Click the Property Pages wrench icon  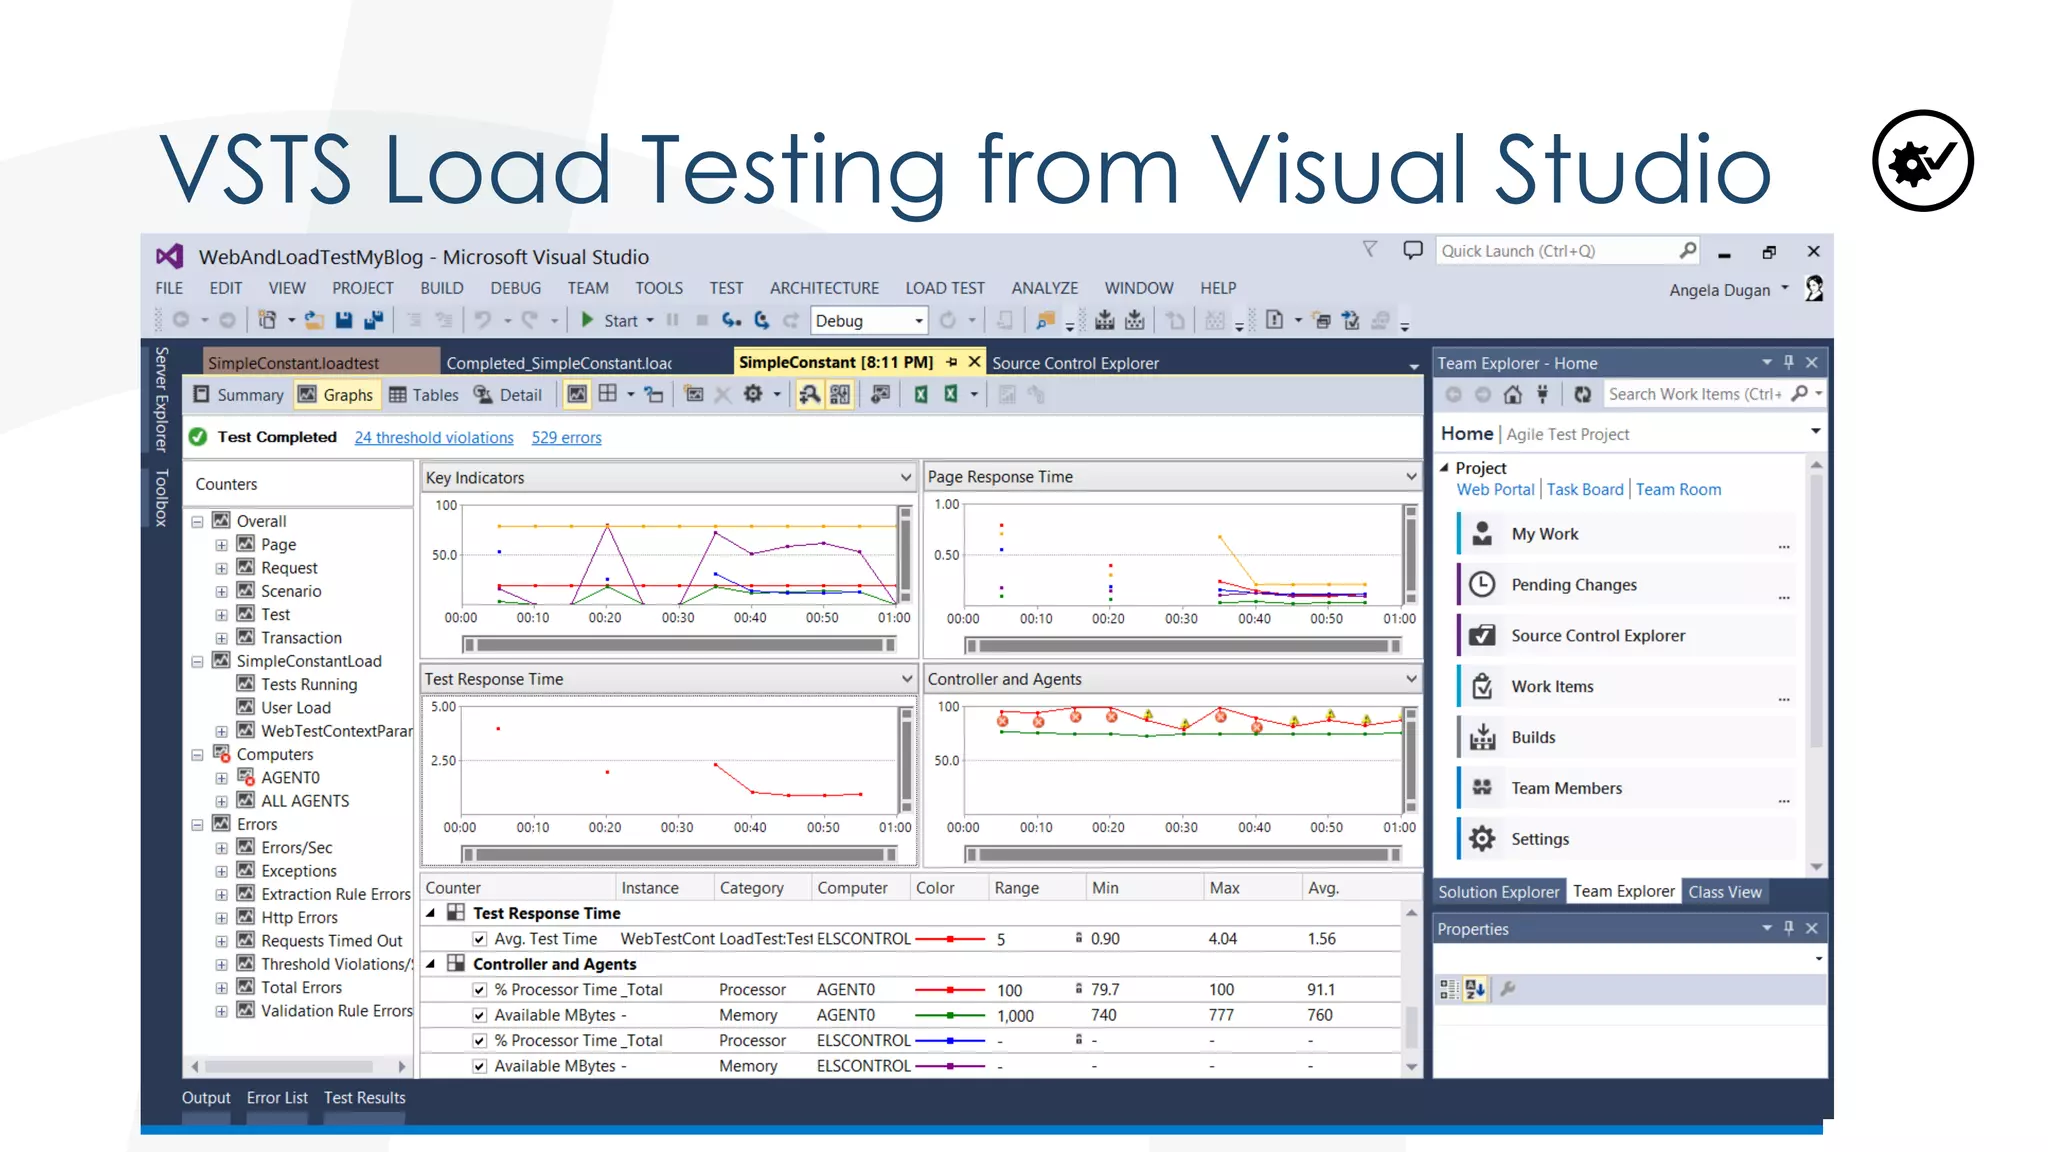(x=1508, y=990)
